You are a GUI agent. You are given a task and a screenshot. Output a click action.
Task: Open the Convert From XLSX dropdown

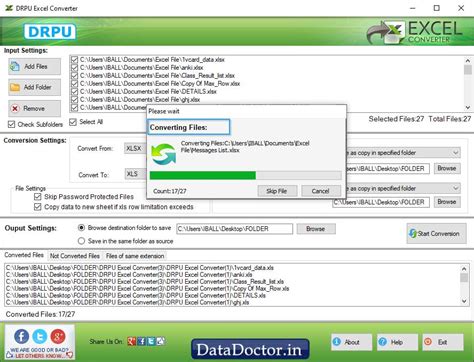tap(135, 149)
